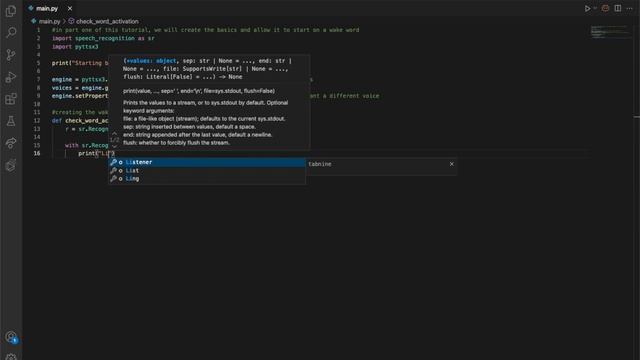Open the Source Control panel
Screen dimensions: 640x360
(11, 55)
